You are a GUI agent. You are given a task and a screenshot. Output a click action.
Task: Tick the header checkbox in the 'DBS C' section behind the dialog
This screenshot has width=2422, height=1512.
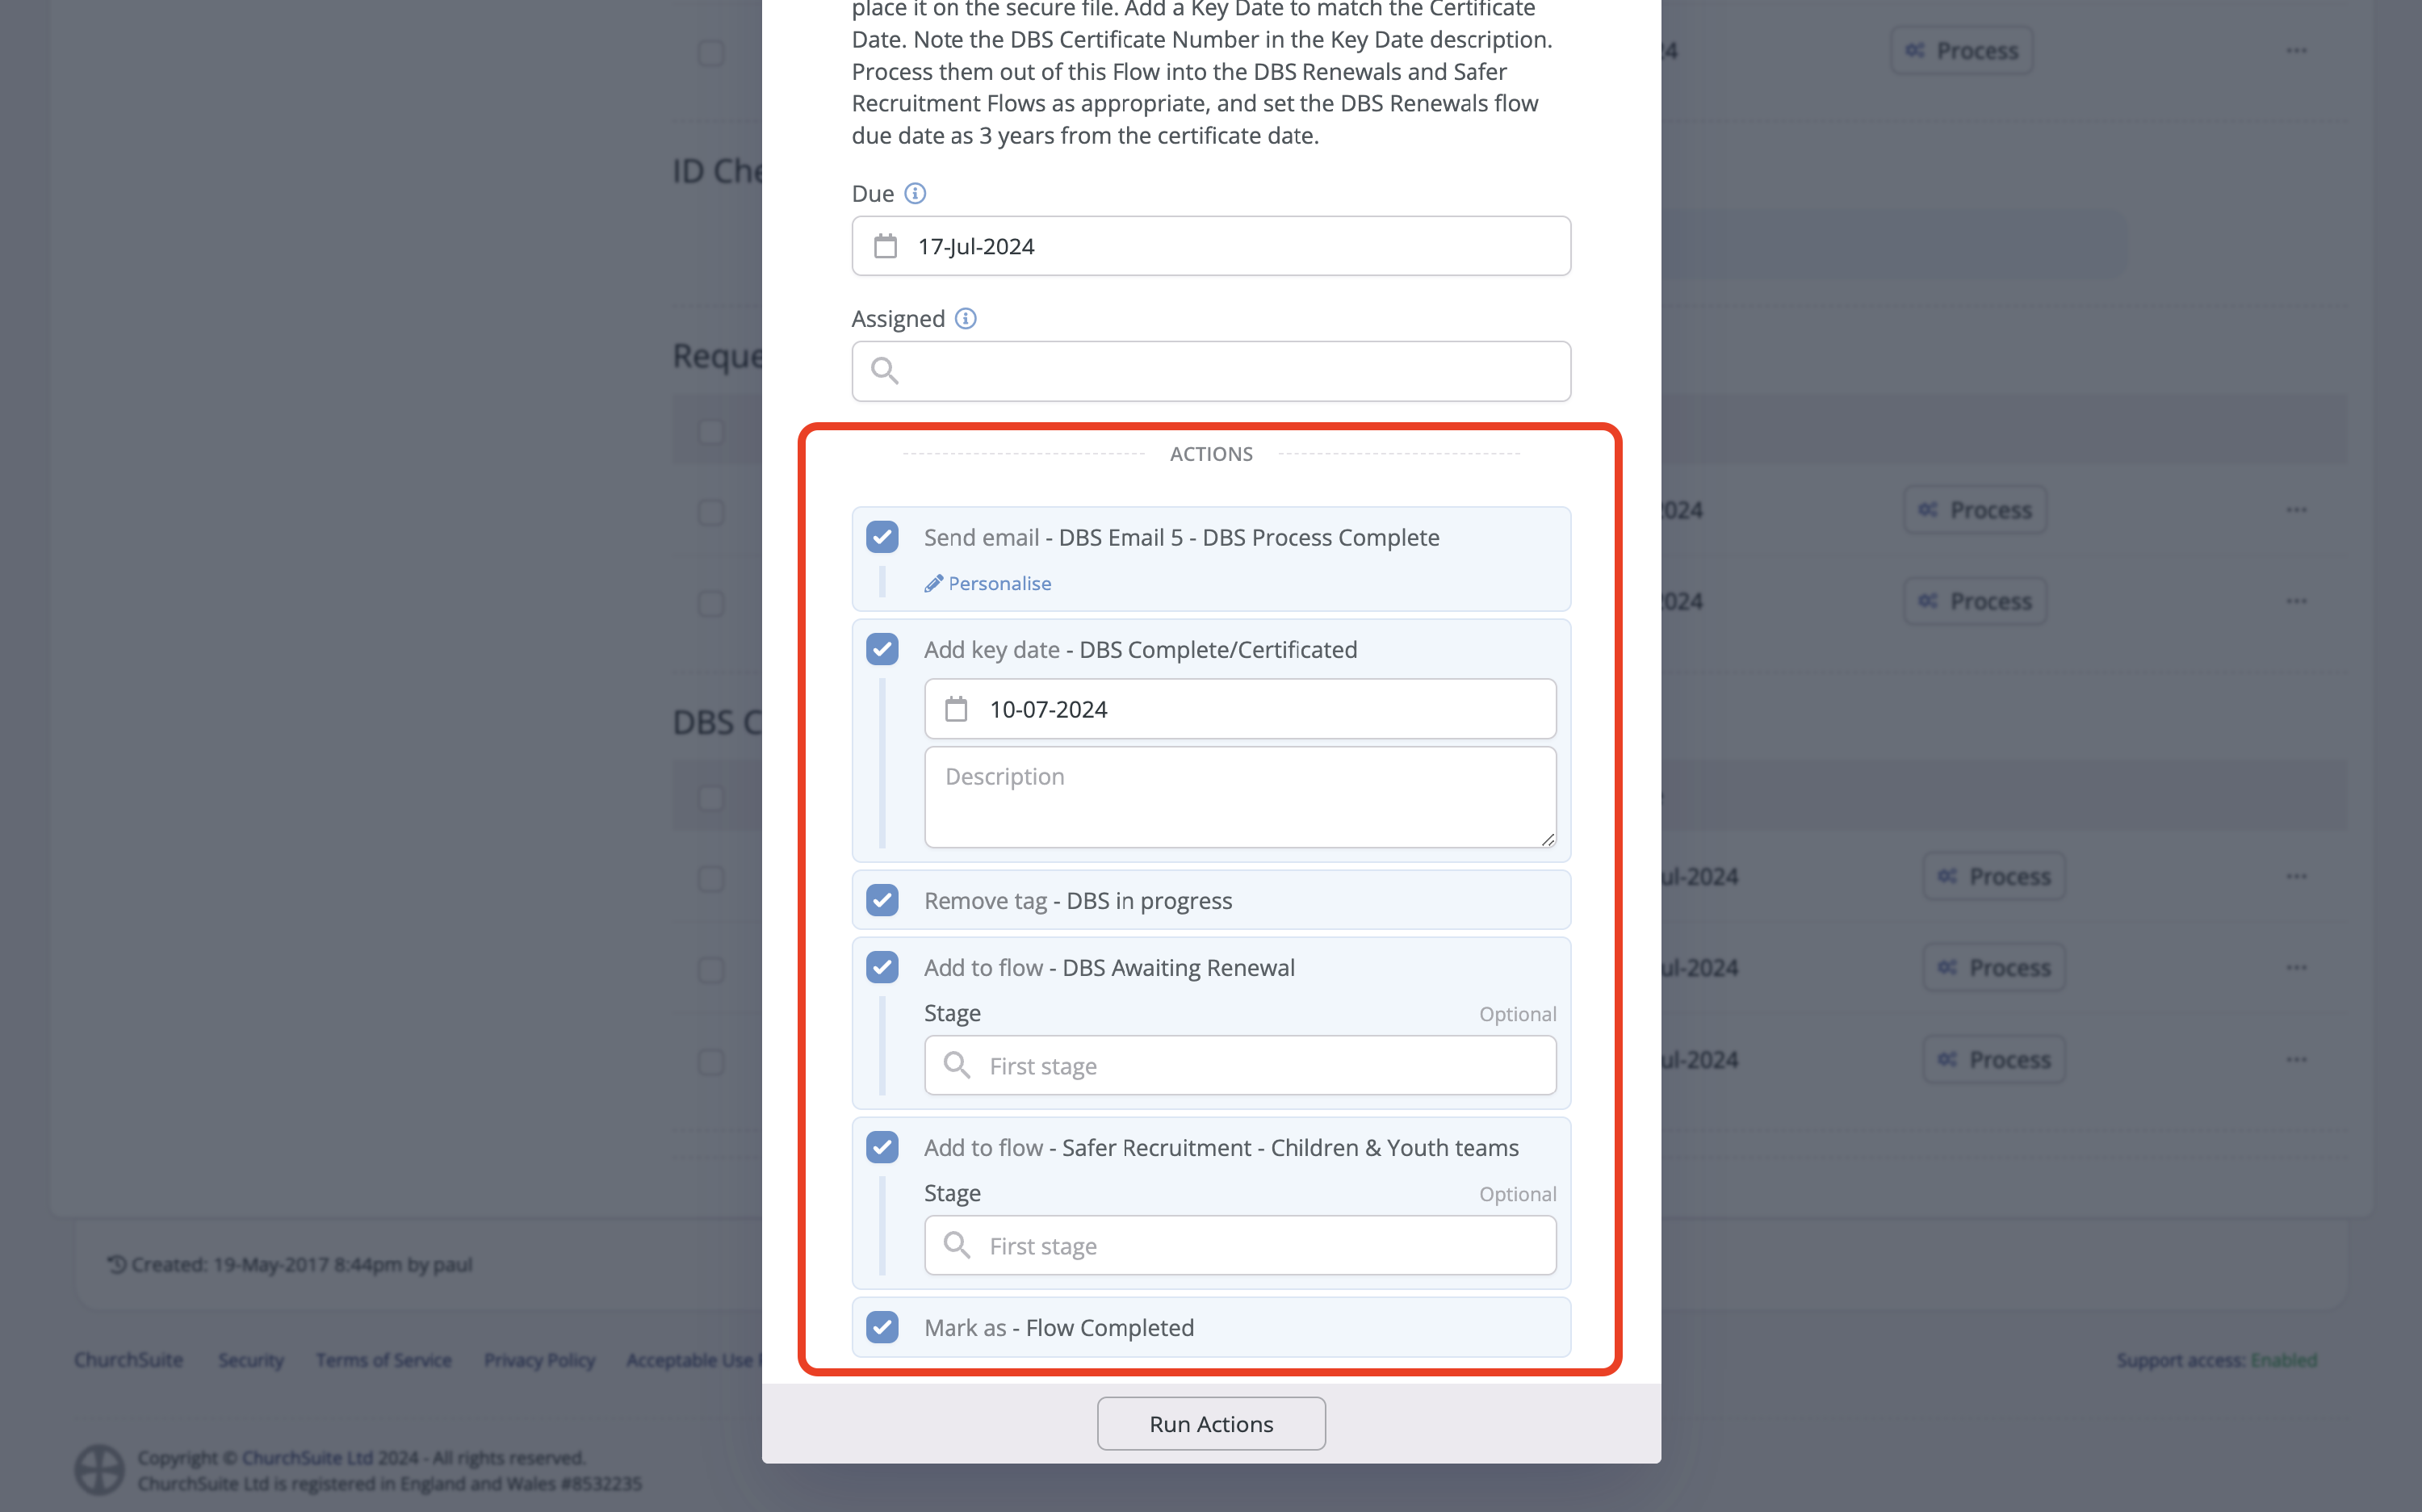[711, 798]
